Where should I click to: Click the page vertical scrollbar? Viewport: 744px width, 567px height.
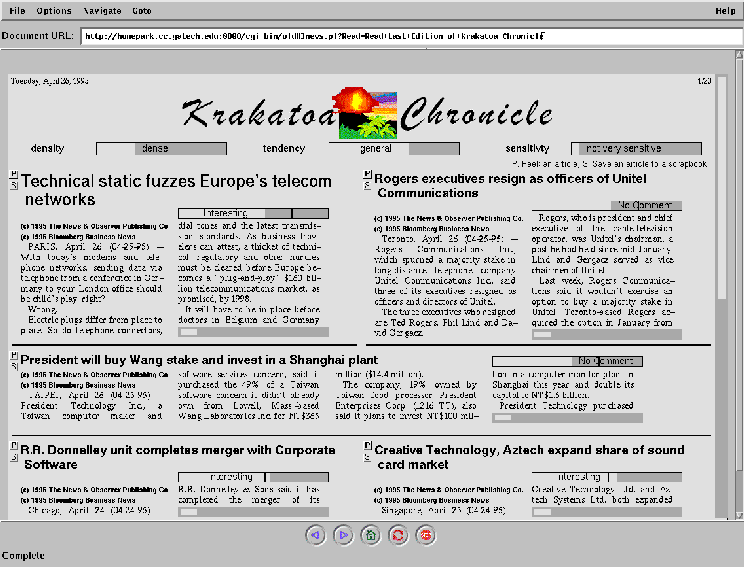click(722, 300)
